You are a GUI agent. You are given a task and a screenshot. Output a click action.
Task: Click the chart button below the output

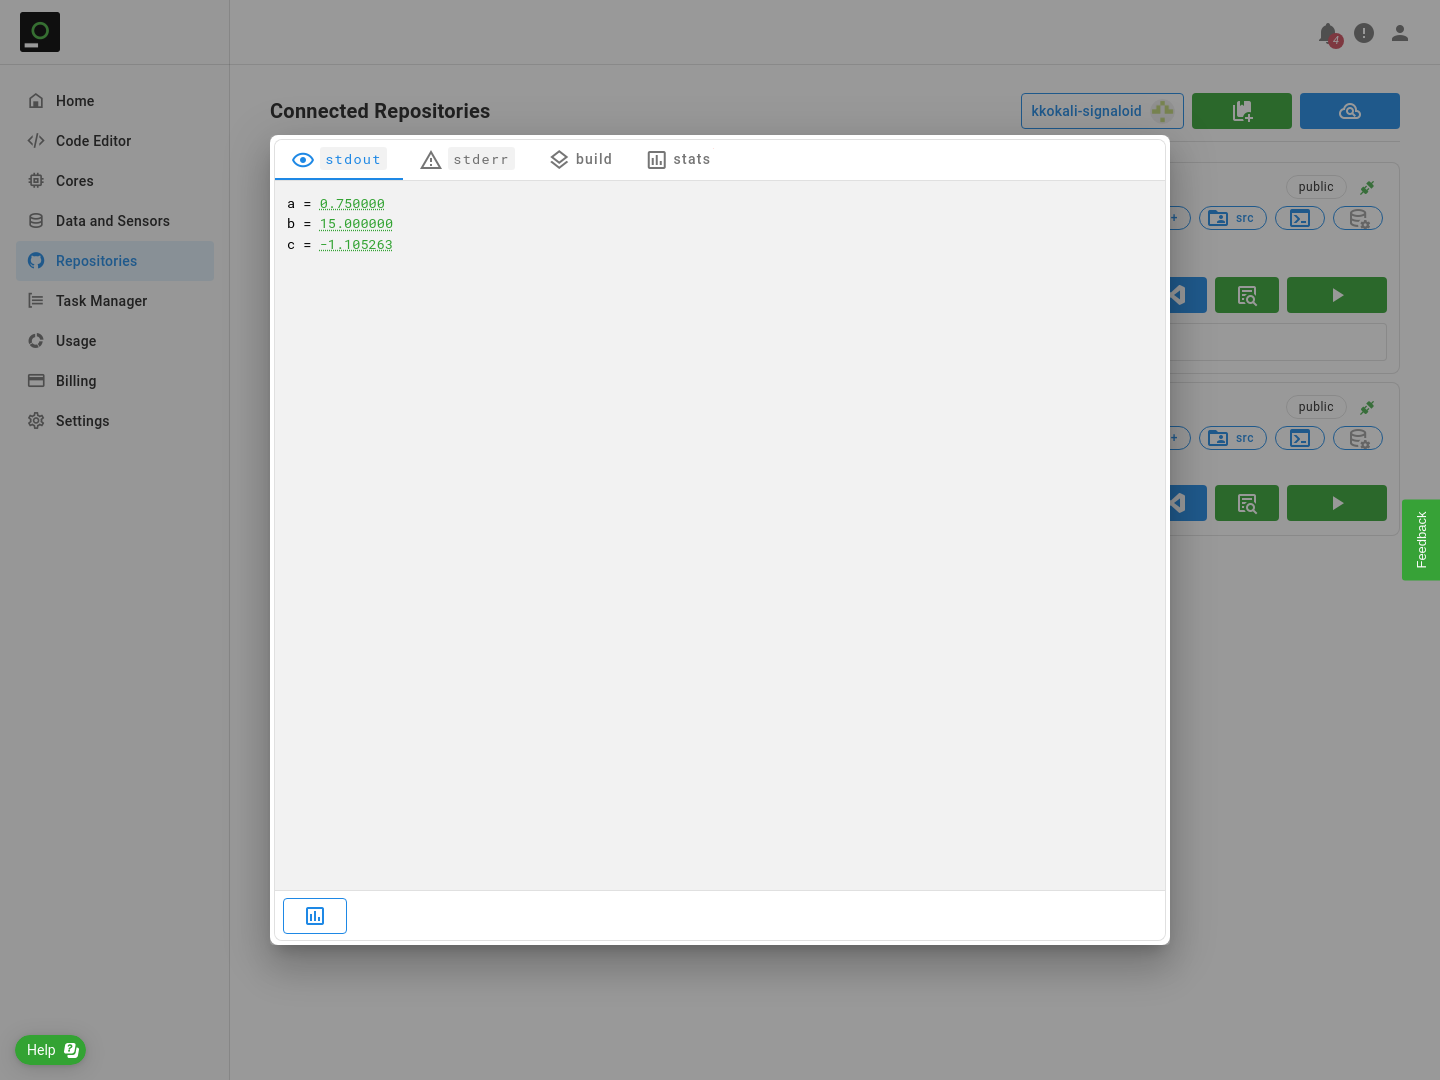pos(315,916)
